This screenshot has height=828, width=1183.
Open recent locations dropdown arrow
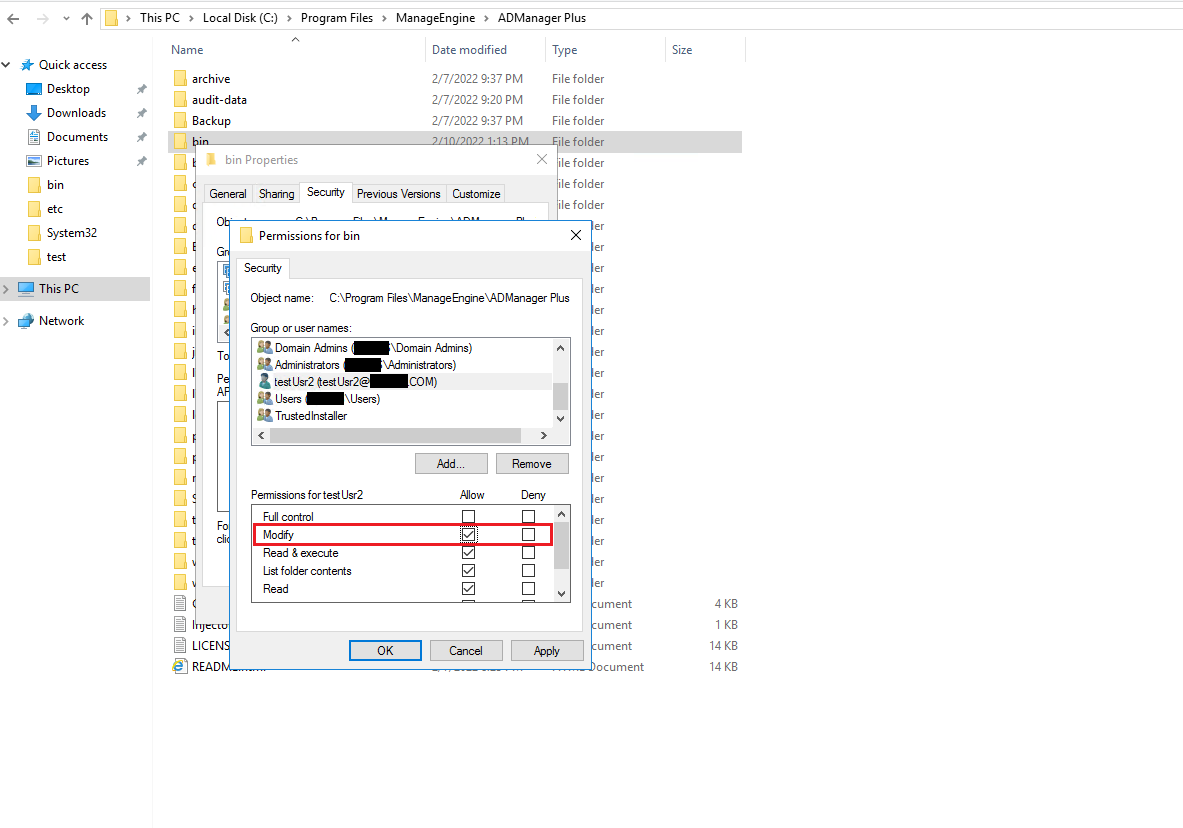(x=66, y=19)
